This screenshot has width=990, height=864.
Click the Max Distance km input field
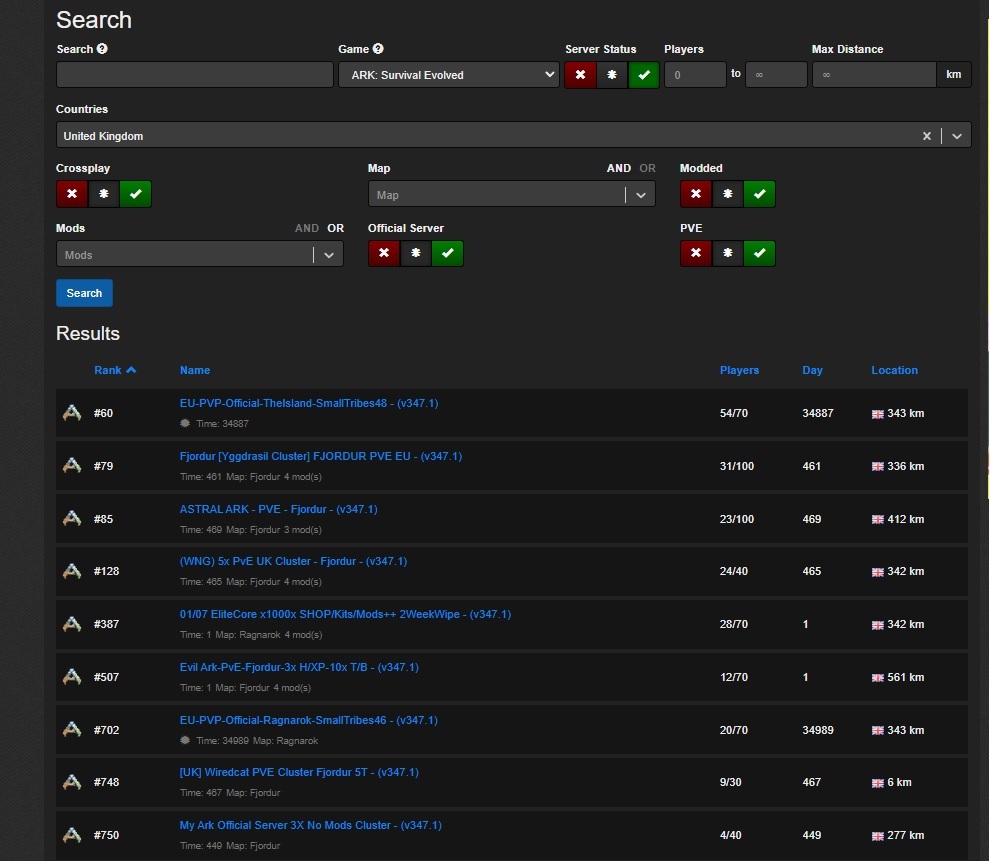click(x=874, y=75)
